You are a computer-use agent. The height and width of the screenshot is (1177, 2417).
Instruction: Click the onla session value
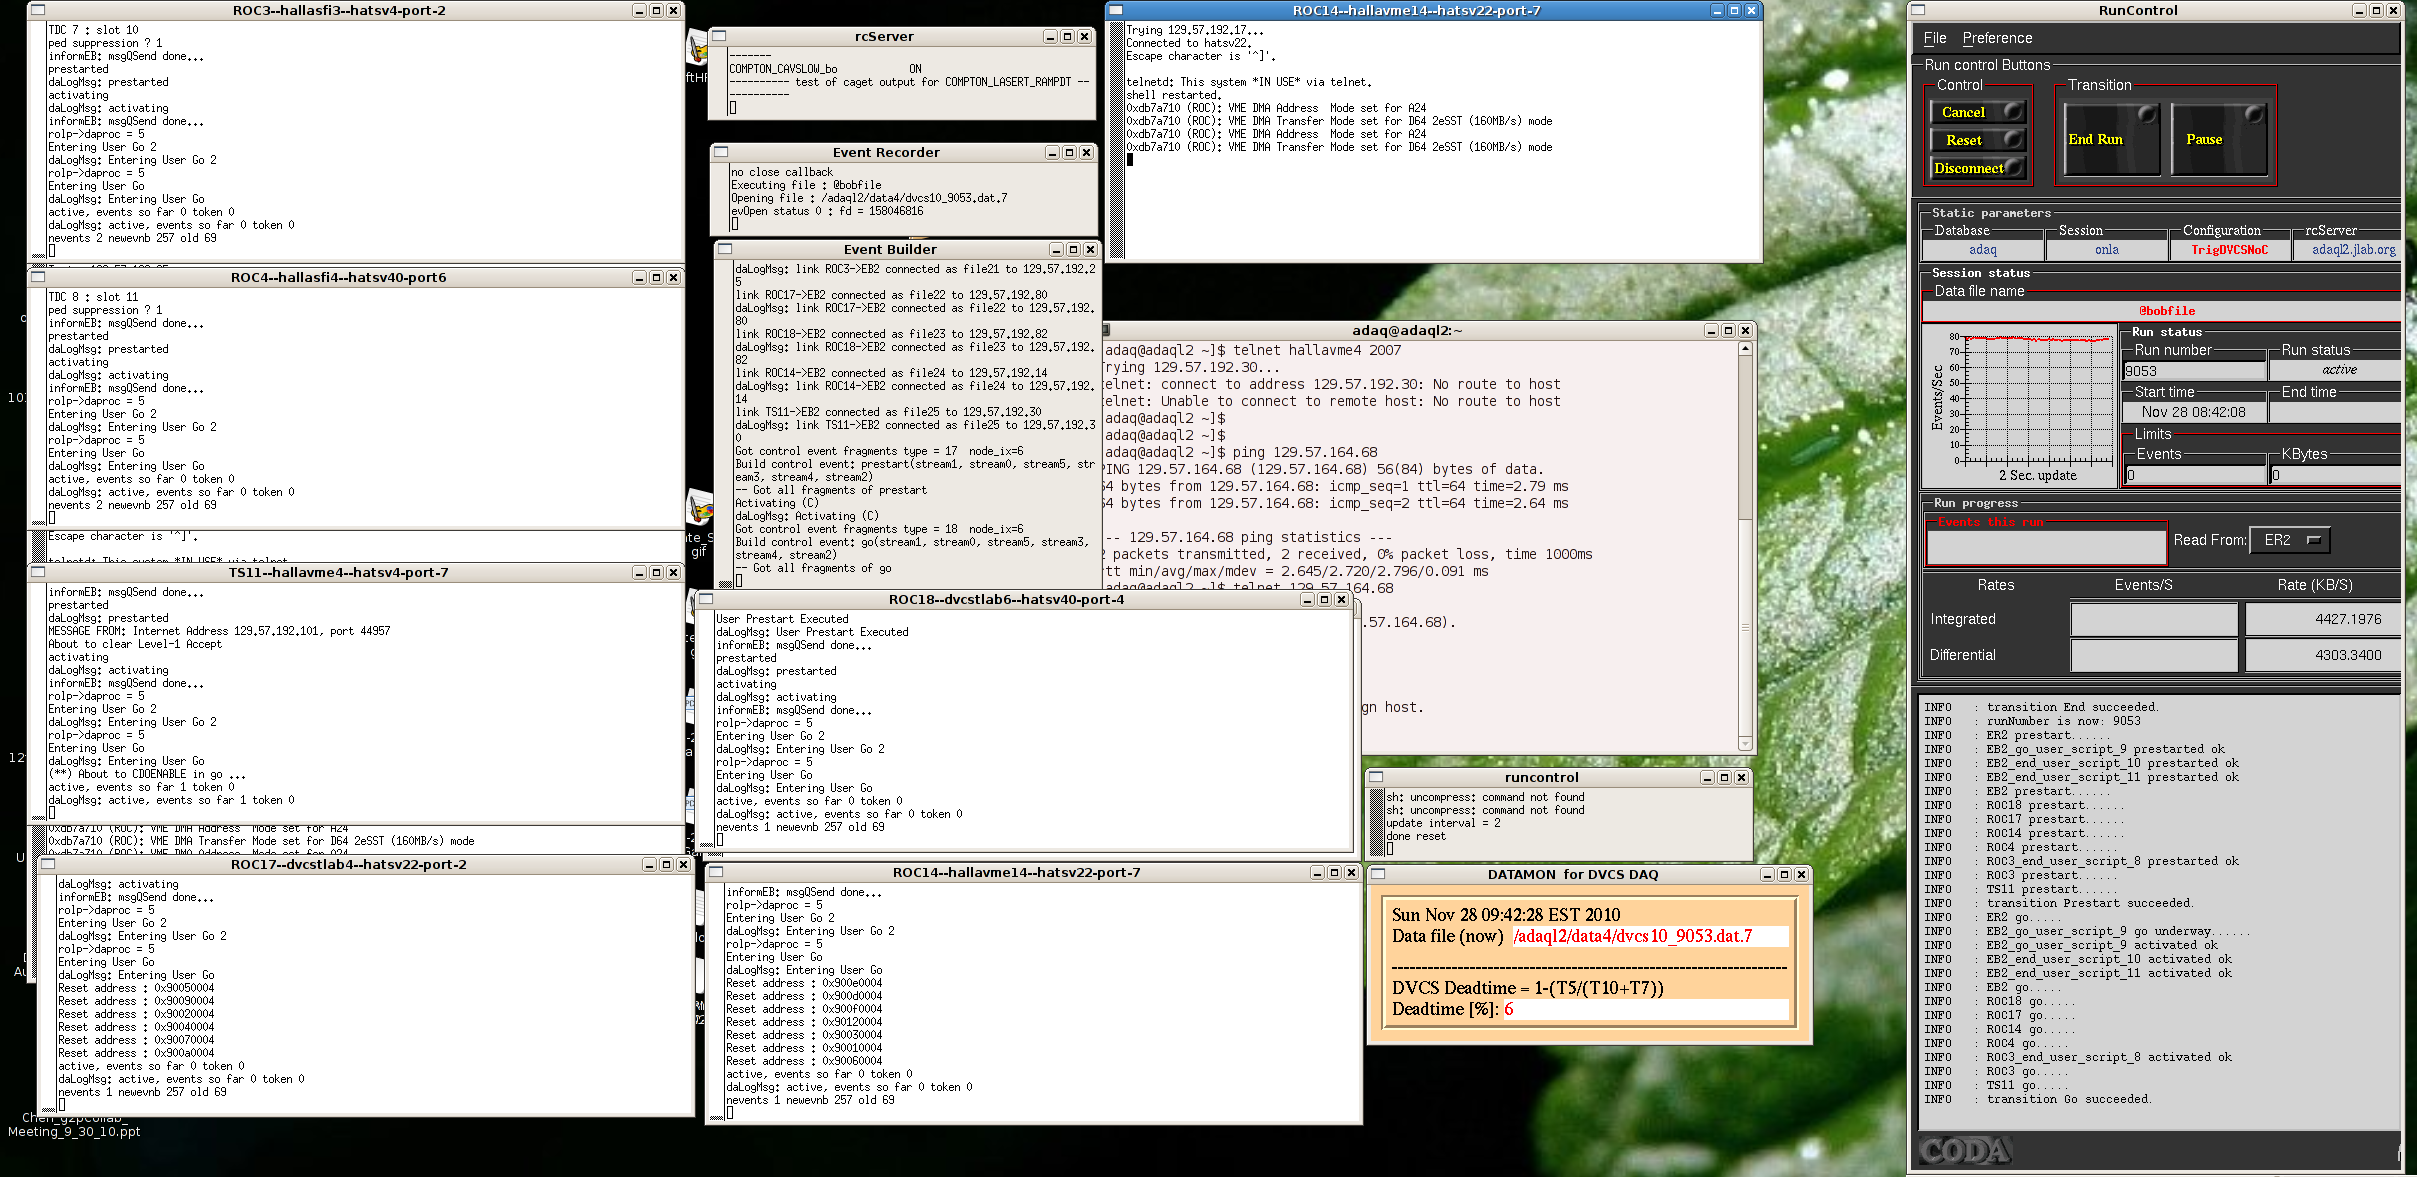coord(2107,250)
